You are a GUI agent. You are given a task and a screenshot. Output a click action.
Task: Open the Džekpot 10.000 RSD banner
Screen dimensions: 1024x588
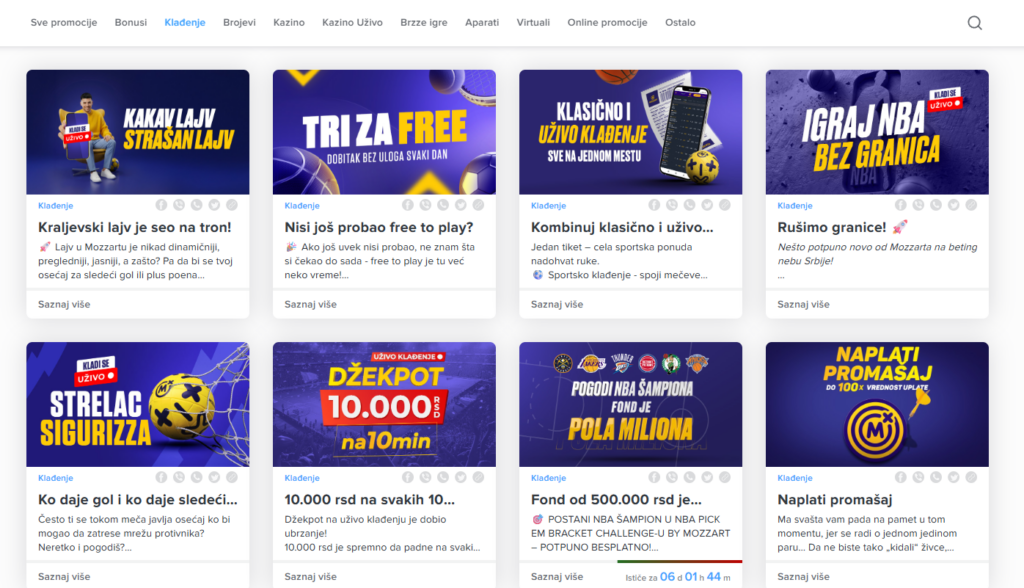pos(384,404)
